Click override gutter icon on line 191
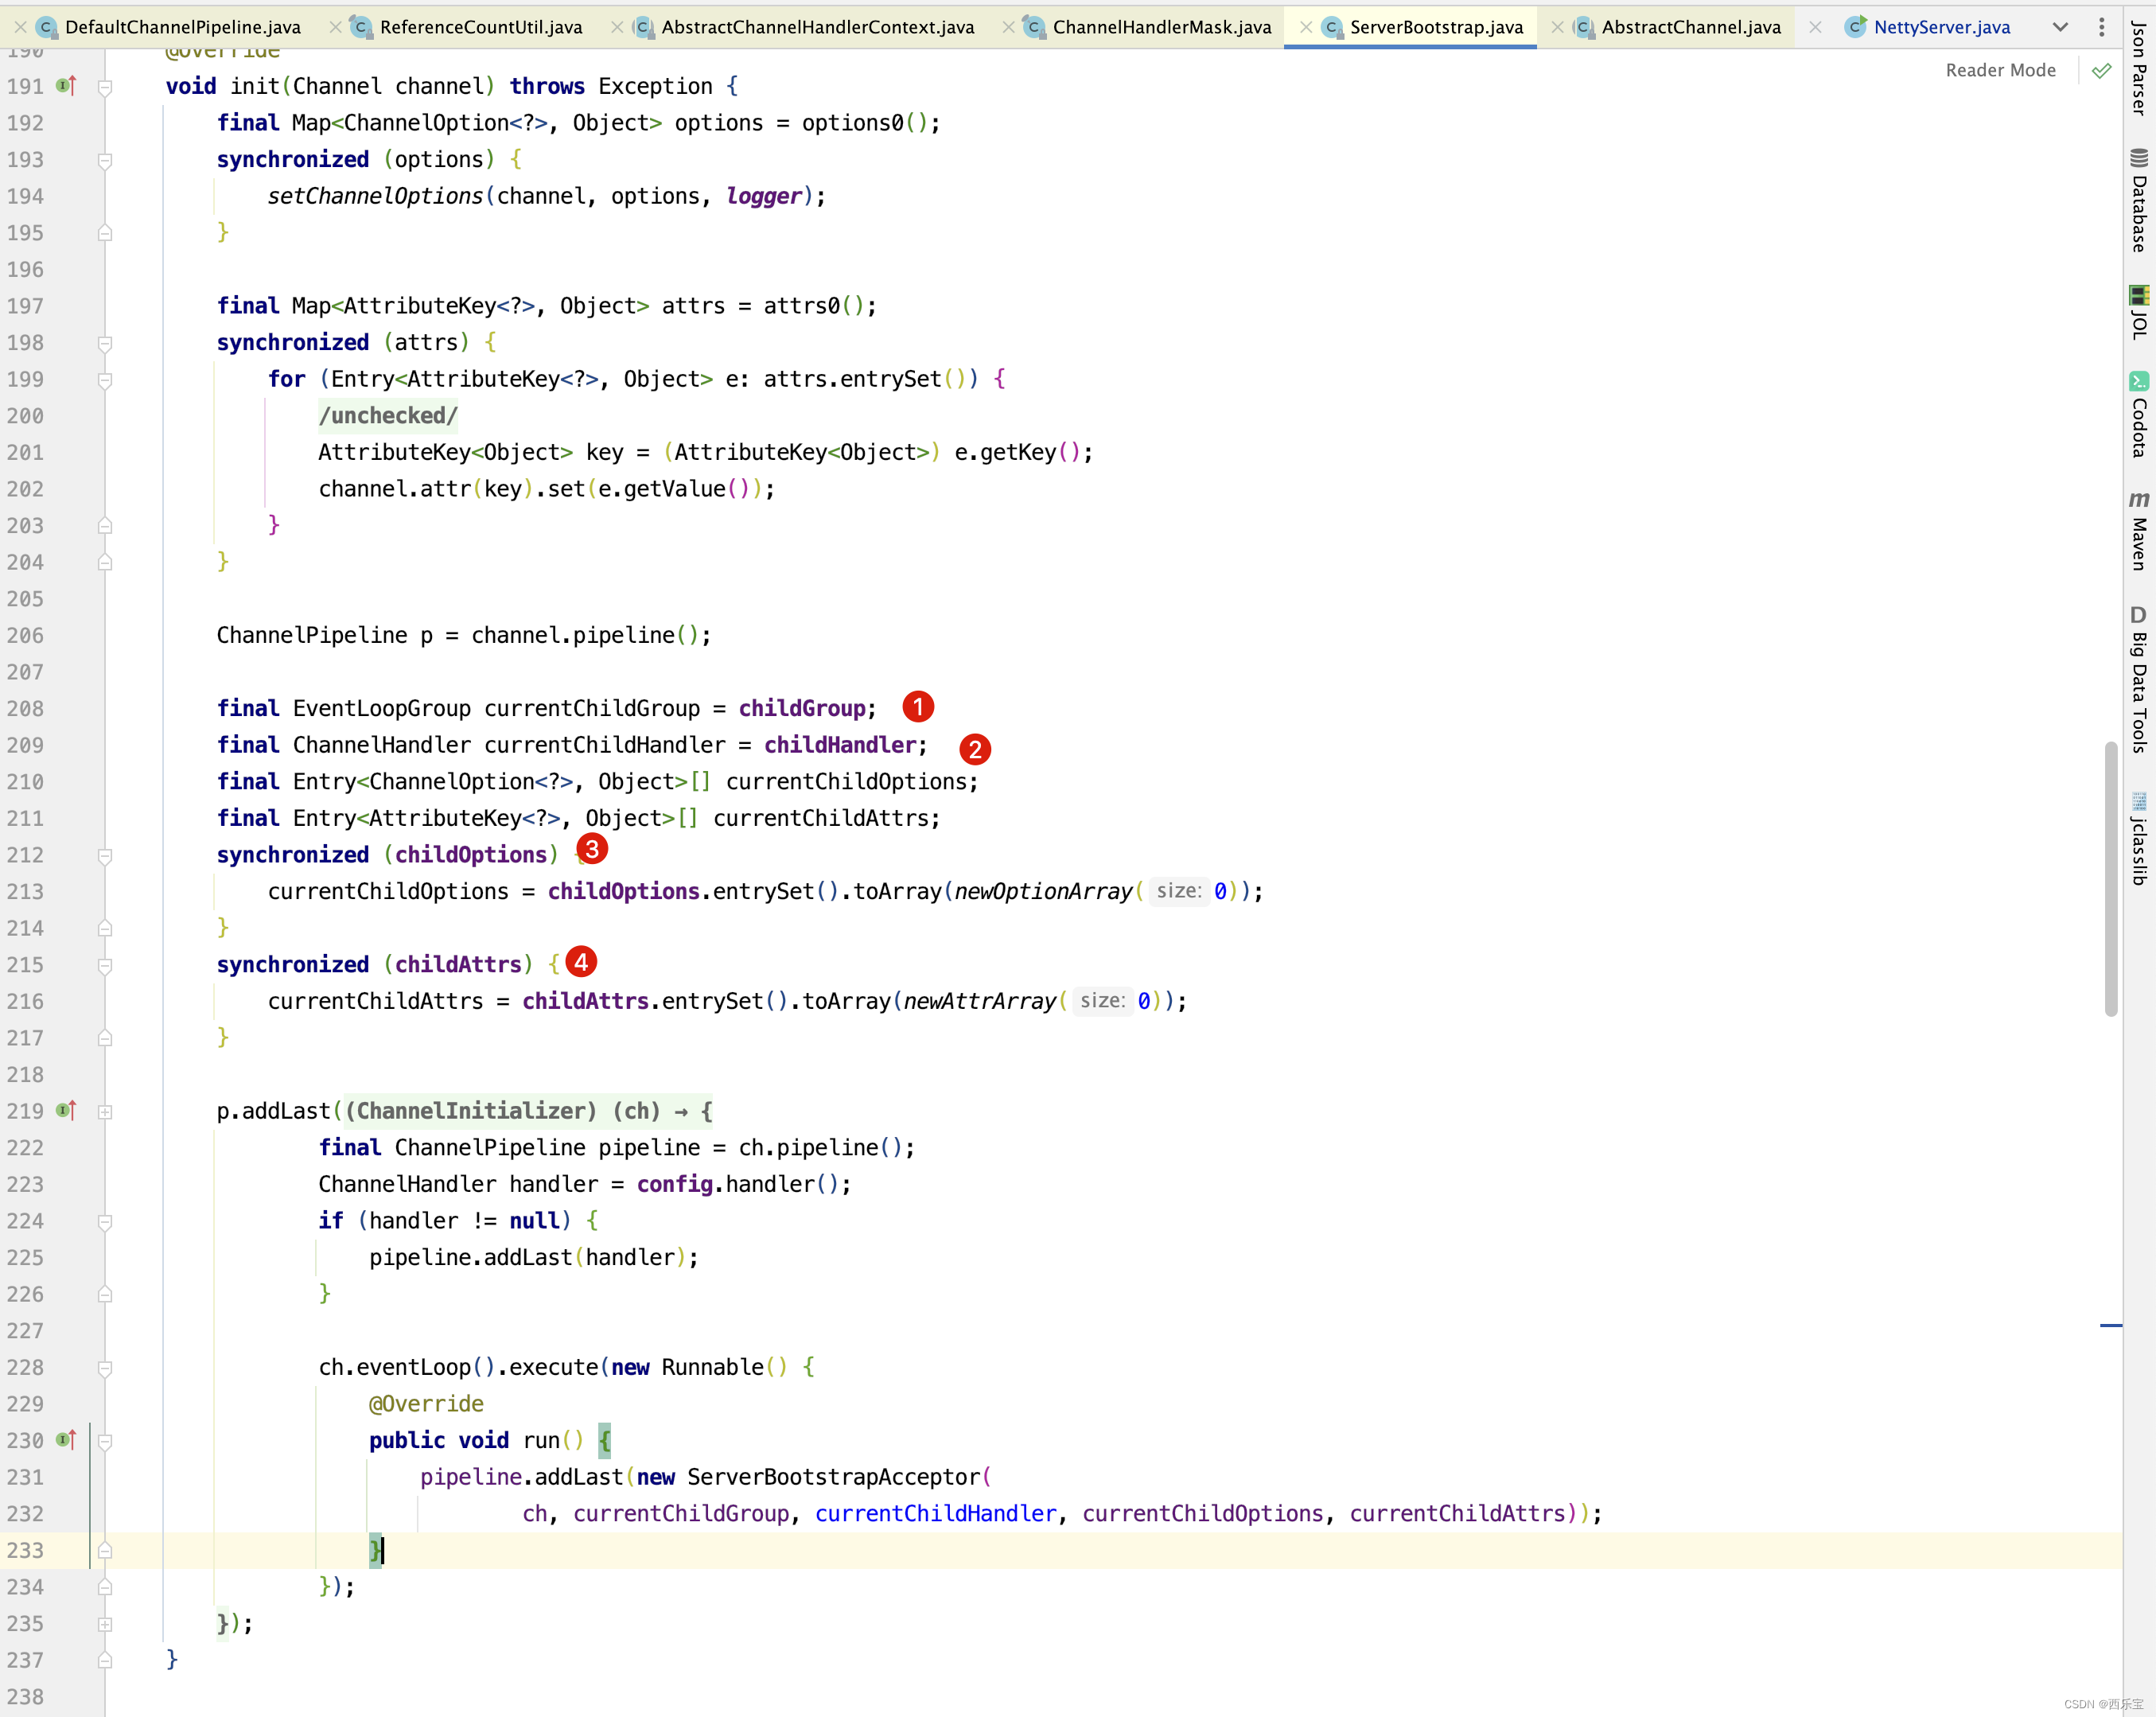 coord(66,86)
